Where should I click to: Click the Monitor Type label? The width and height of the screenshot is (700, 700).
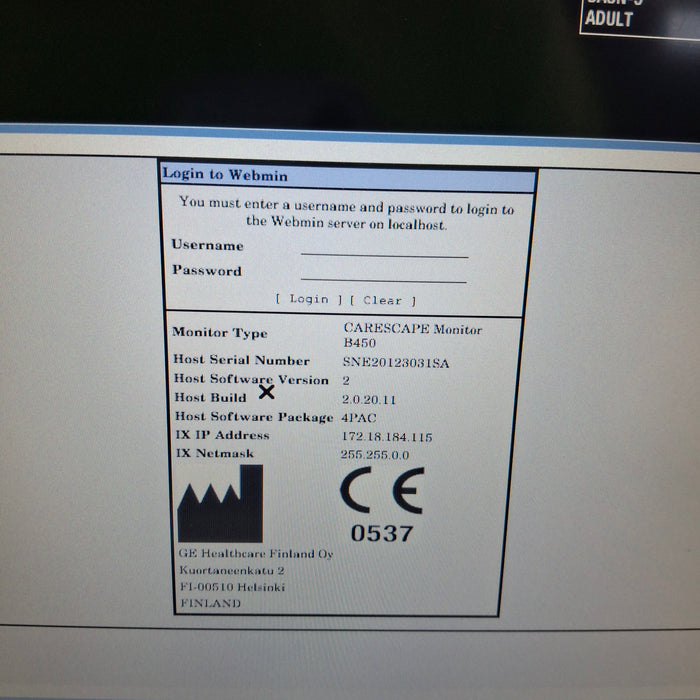(x=219, y=333)
